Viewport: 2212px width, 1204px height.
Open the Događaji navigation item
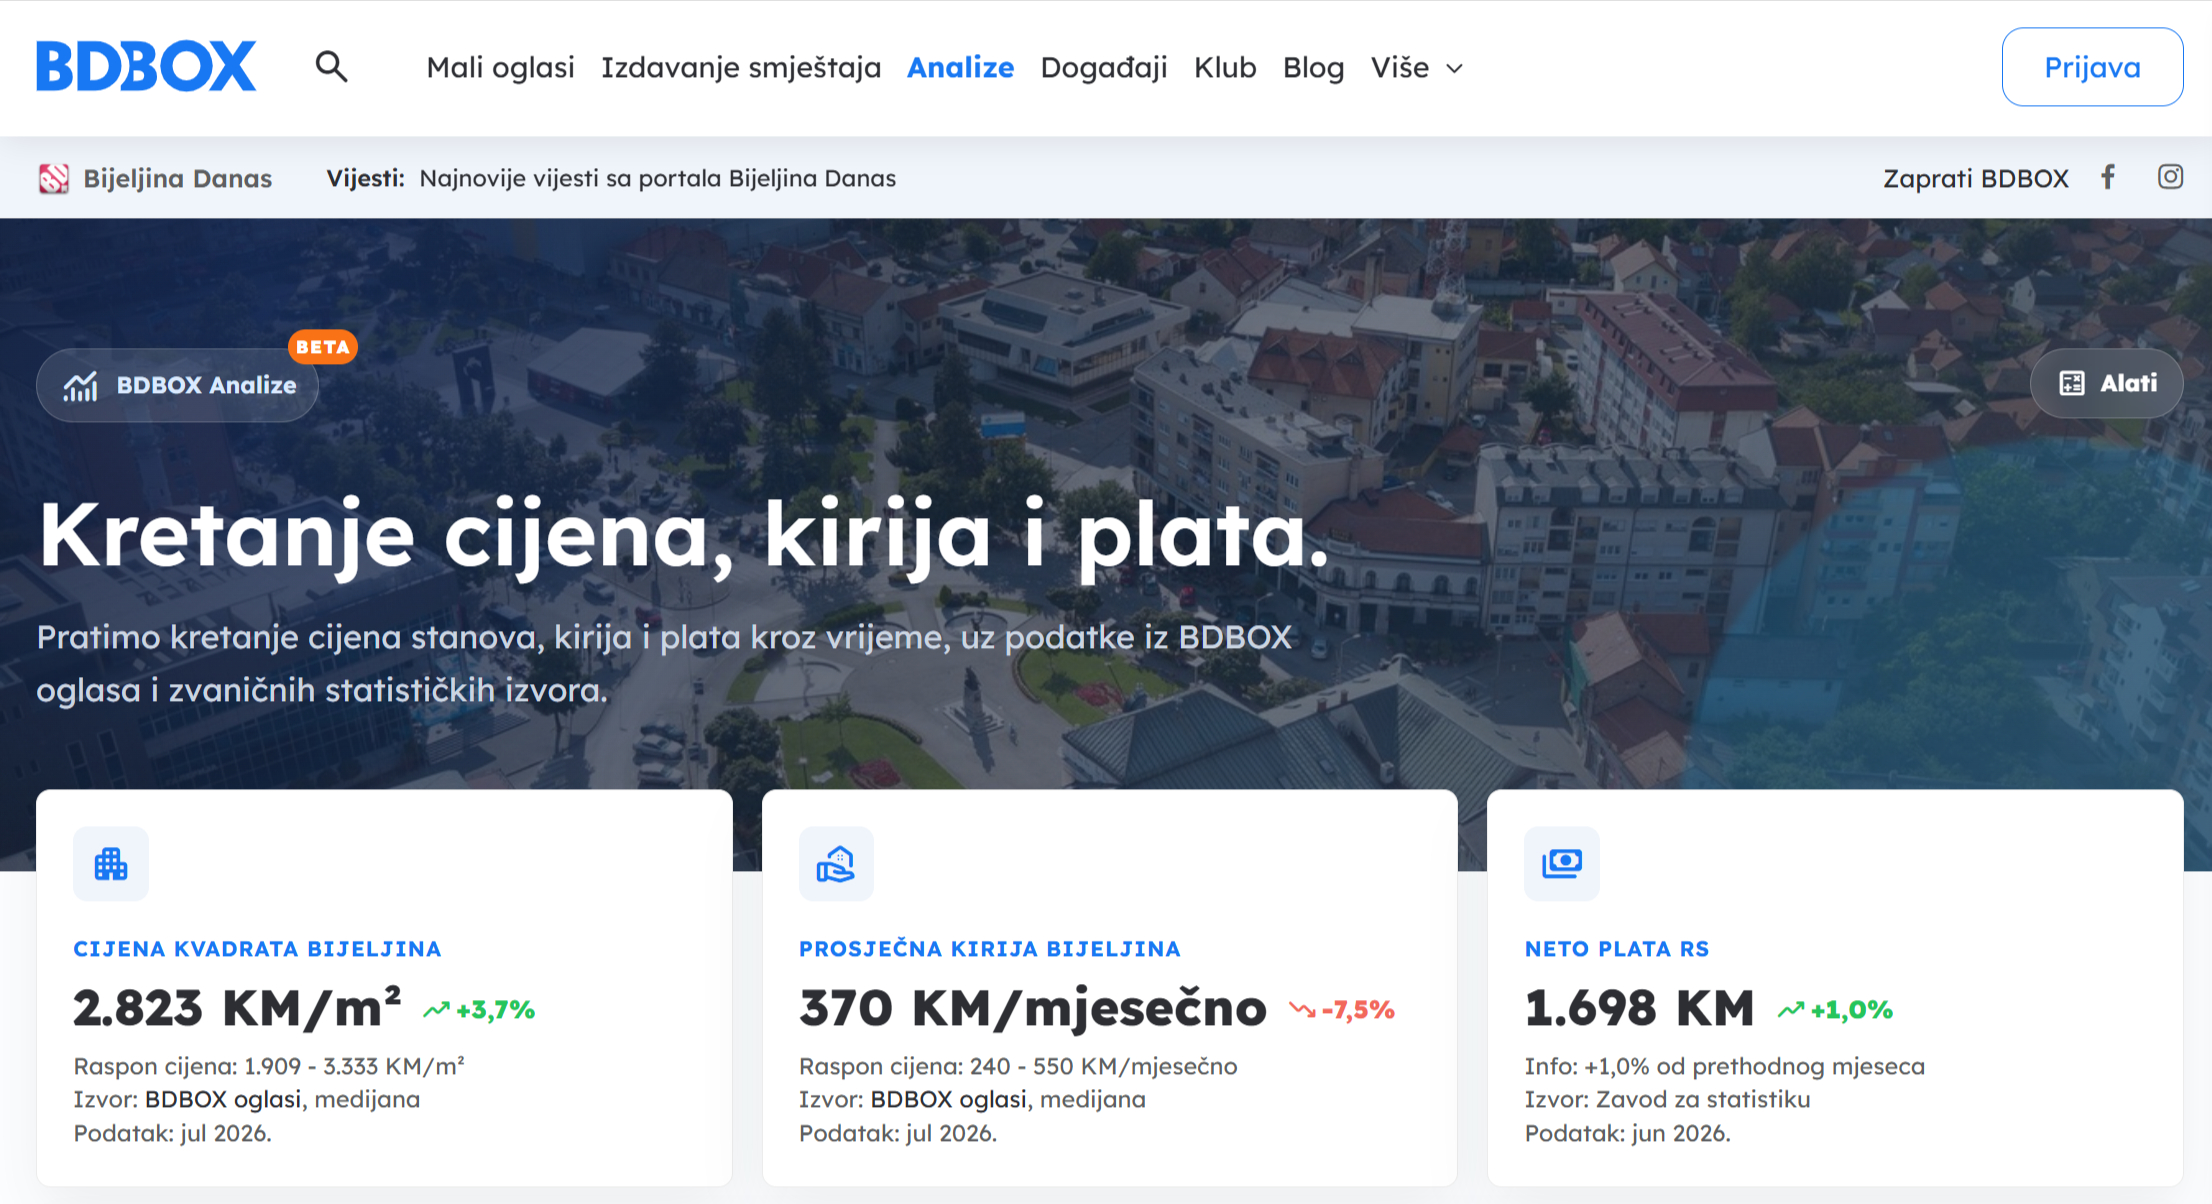click(1104, 68)
